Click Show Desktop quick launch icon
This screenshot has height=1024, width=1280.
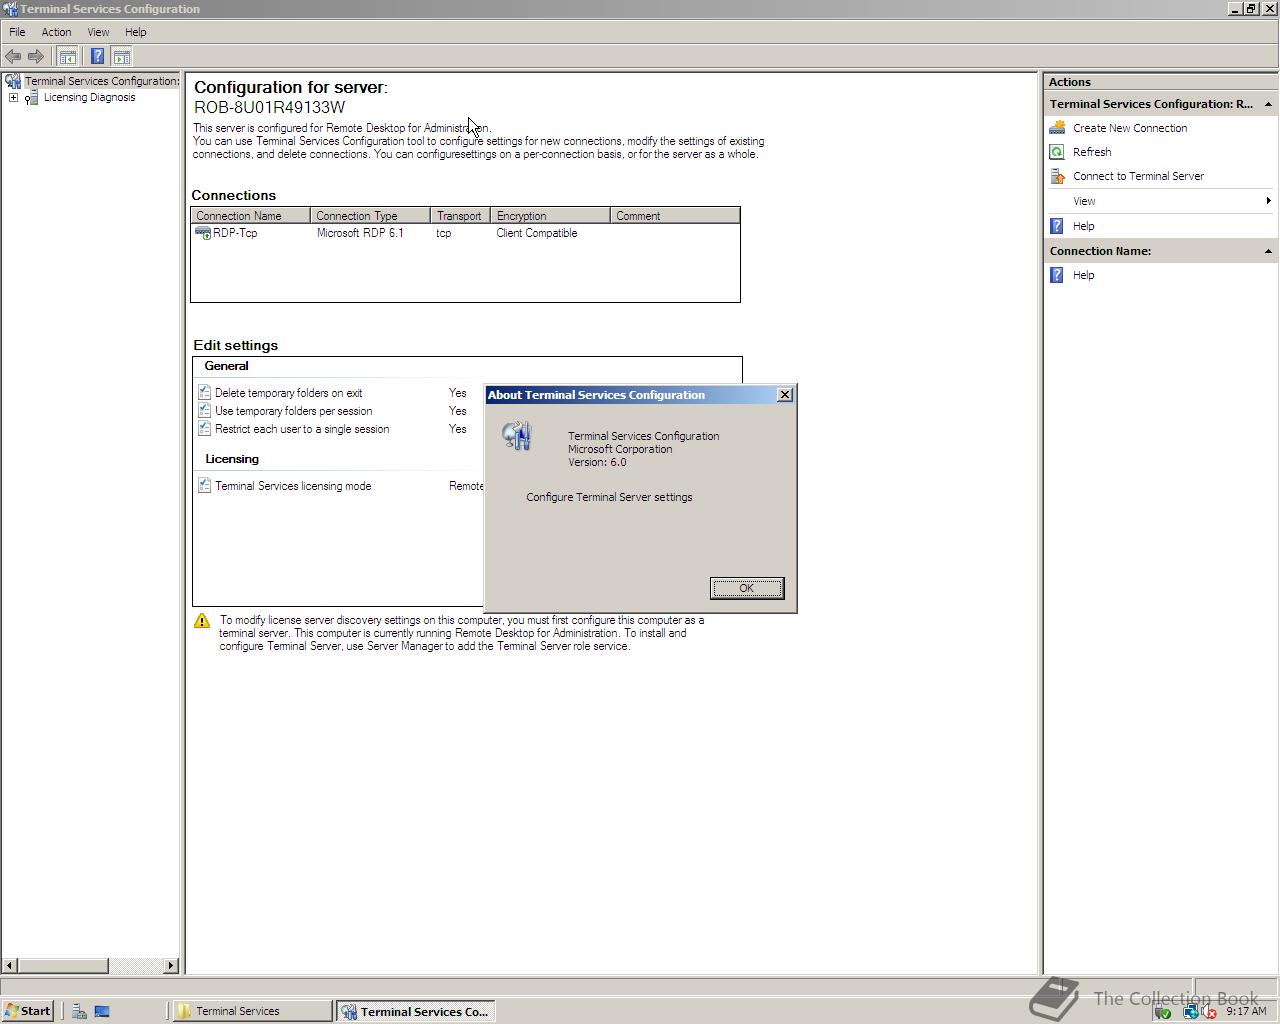(102, 1011)
